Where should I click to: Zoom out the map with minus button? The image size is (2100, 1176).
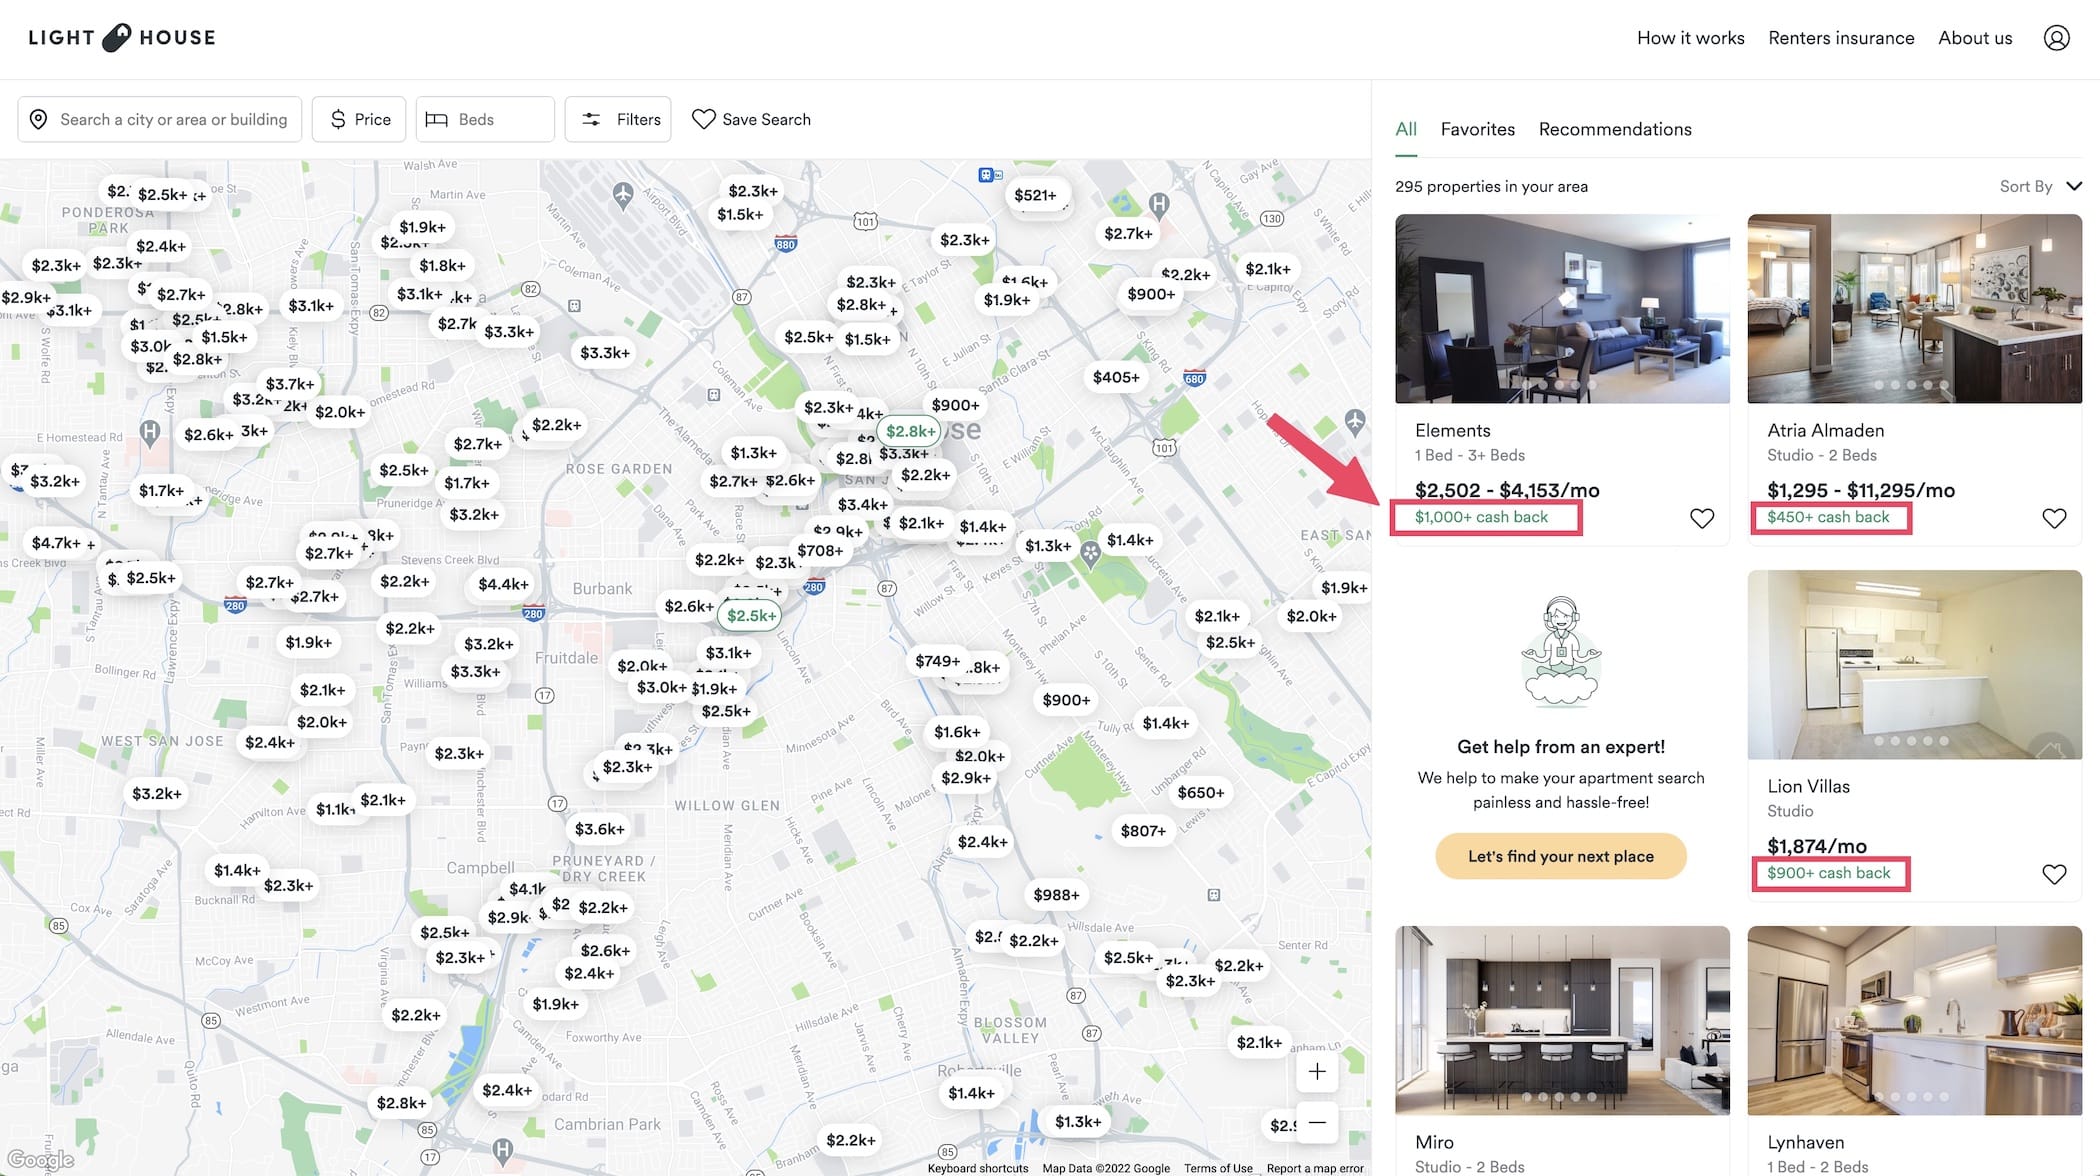tap(1317, 1122)
